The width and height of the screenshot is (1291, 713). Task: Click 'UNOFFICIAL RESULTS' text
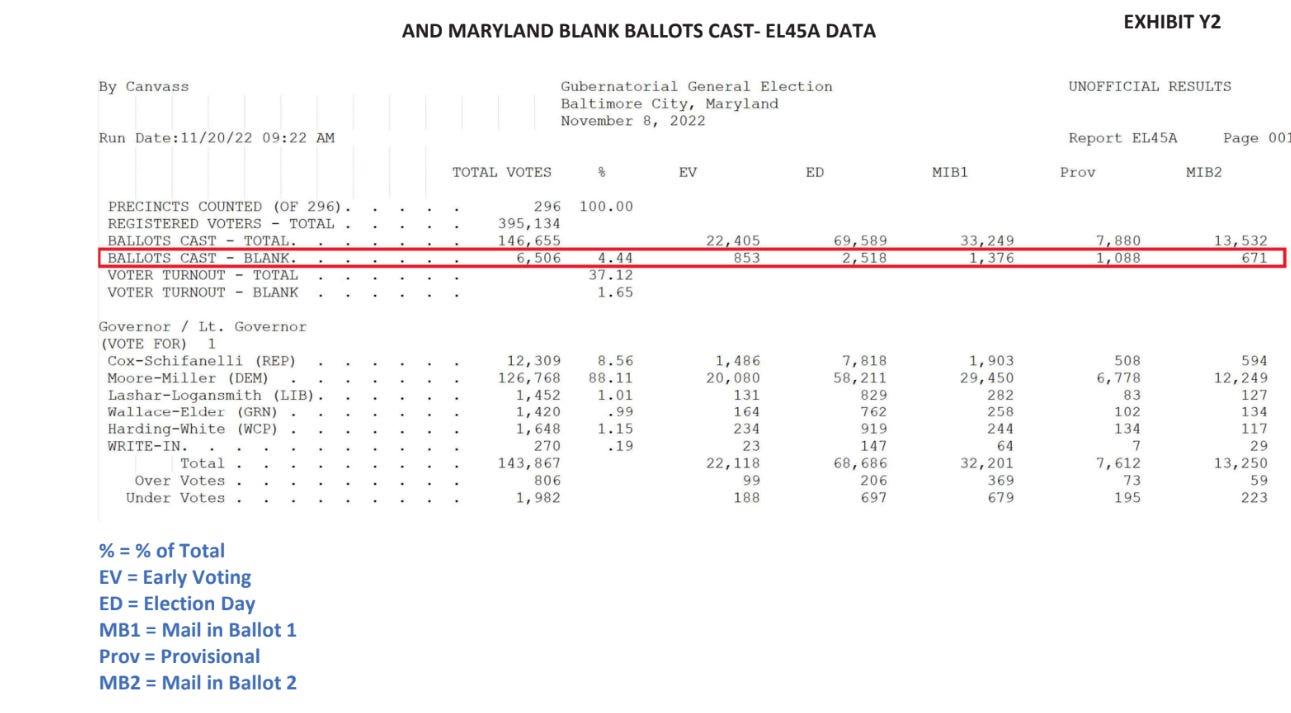click(x=1150, y=87)
